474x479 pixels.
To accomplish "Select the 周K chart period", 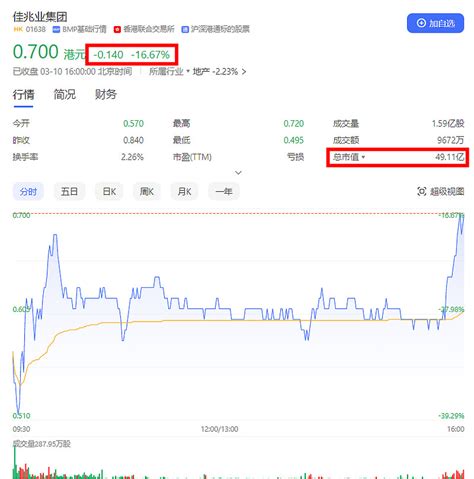I will click(x=147, y=192).
